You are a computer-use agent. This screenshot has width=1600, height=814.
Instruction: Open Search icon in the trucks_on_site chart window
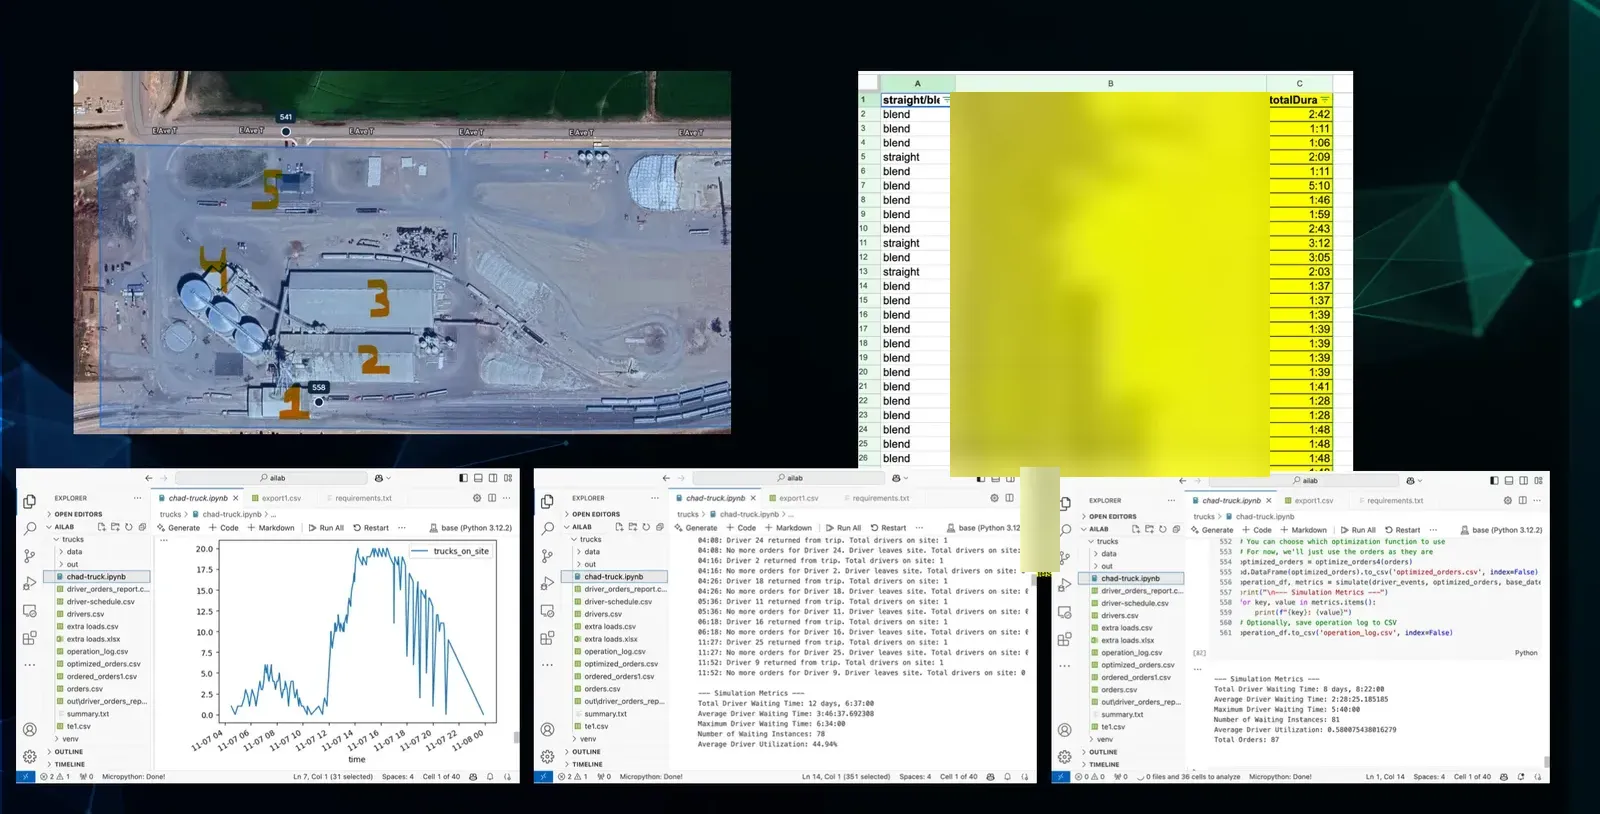pyautogui.click(x=30, y=527)
